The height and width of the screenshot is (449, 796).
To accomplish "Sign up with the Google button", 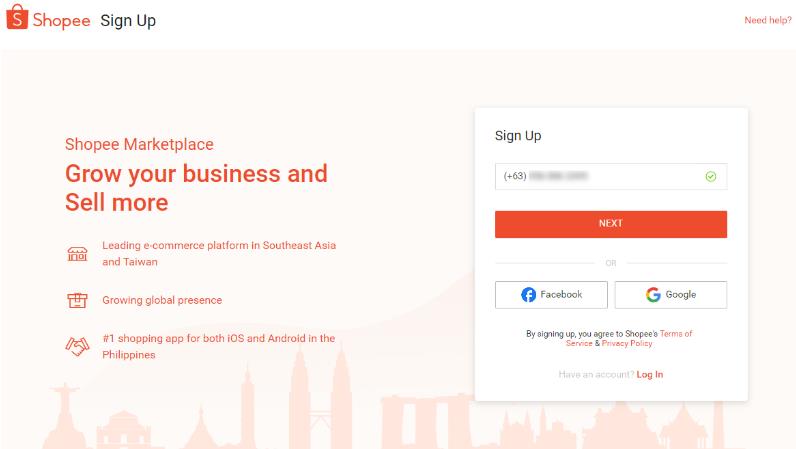I will click(671, 295).
